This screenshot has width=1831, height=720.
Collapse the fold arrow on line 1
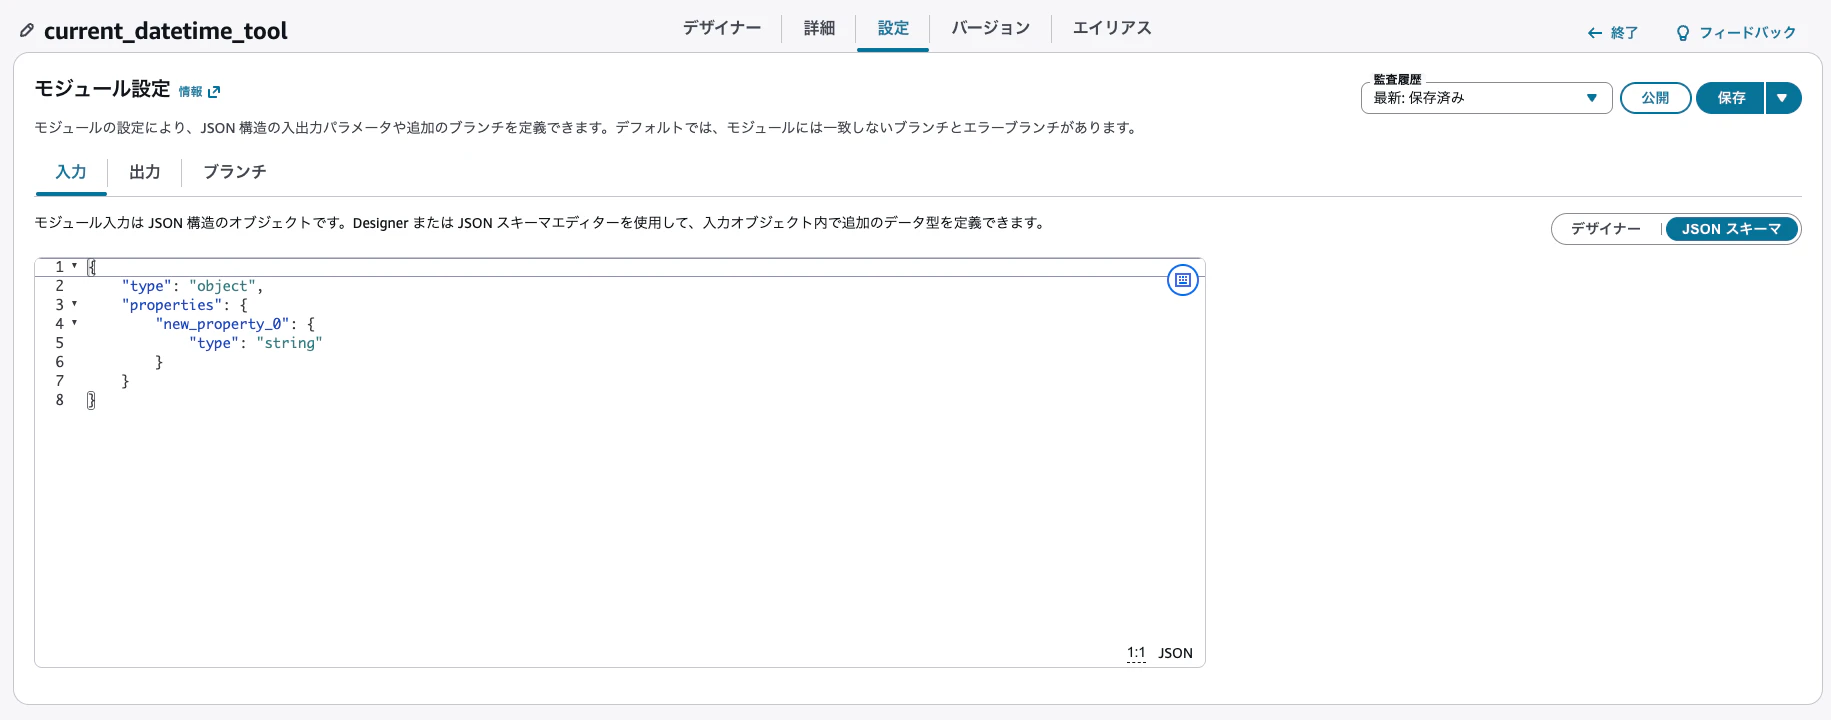point(74,266)
